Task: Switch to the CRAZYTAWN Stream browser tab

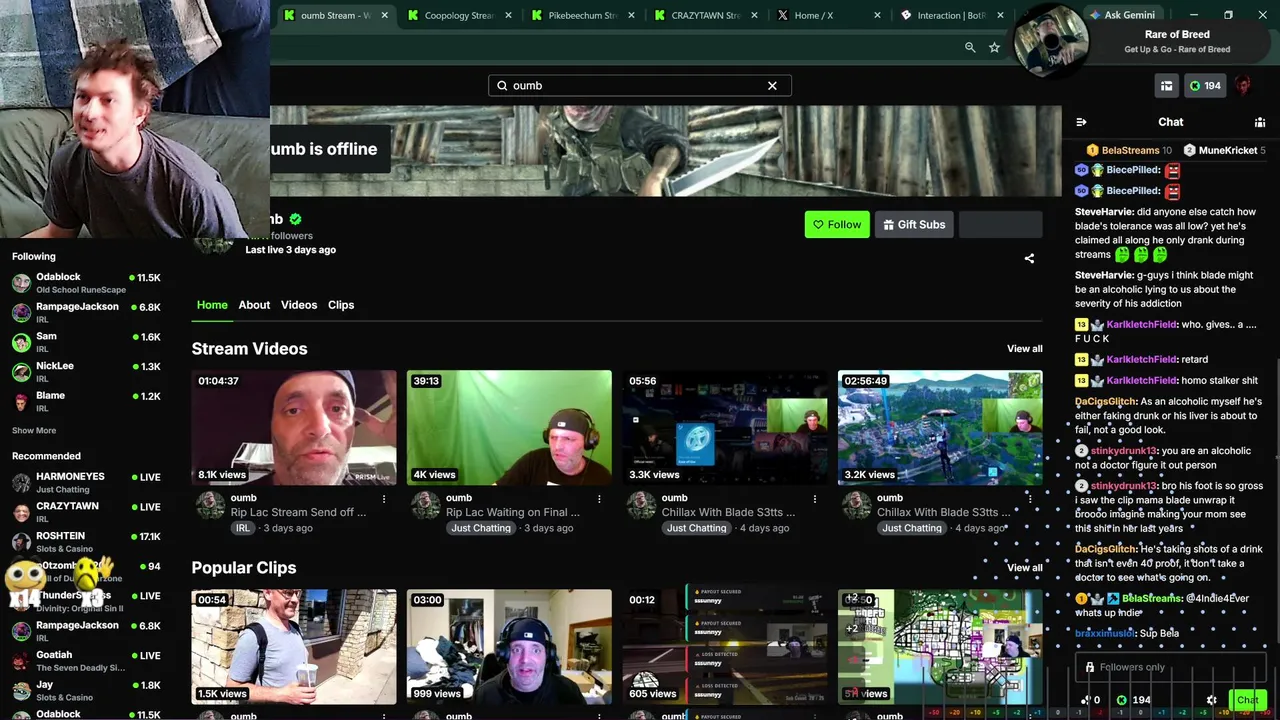Action: pyautogui.click(x=706, y=15)
